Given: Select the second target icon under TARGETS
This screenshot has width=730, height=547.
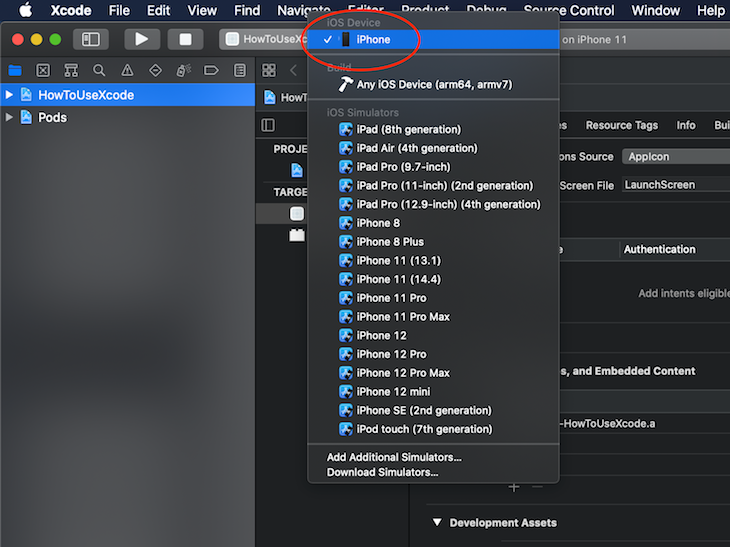Looking at the screenshot, I should click(297, 235).
